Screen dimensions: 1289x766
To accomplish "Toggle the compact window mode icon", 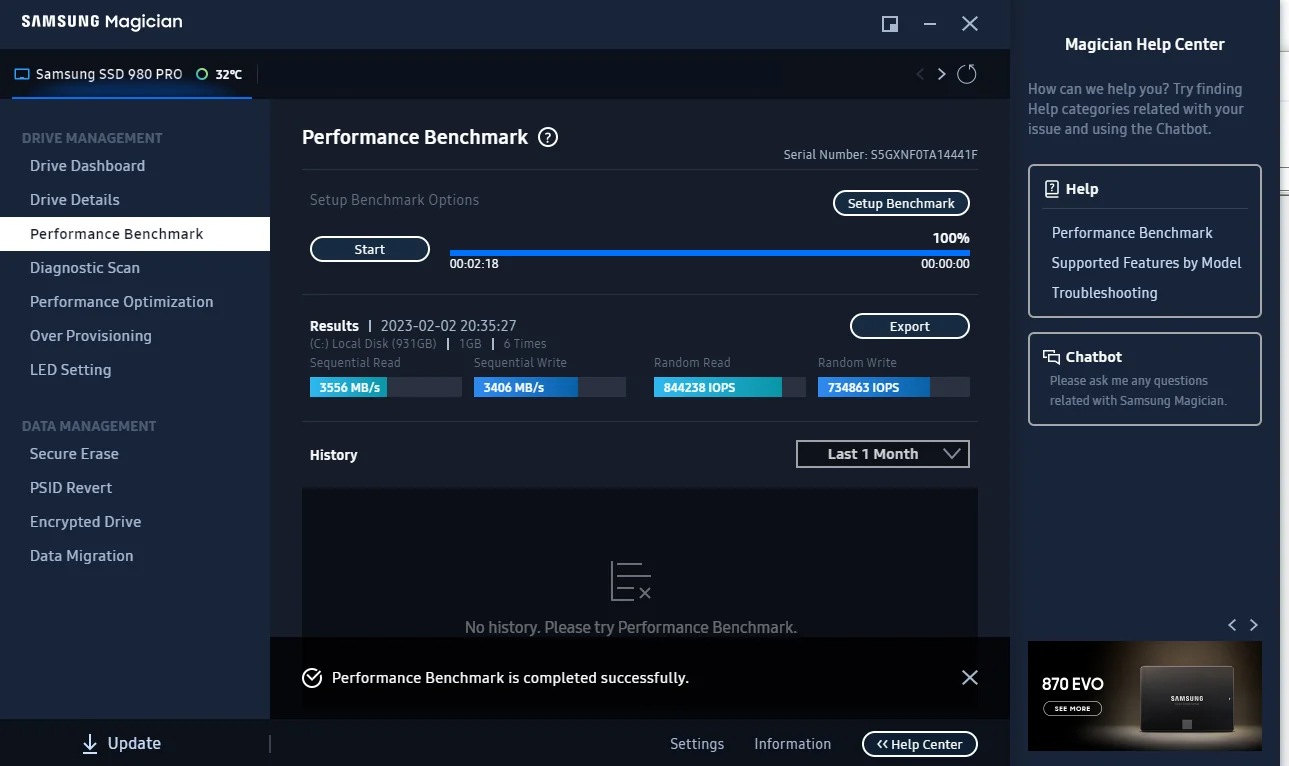I will 890,24.
